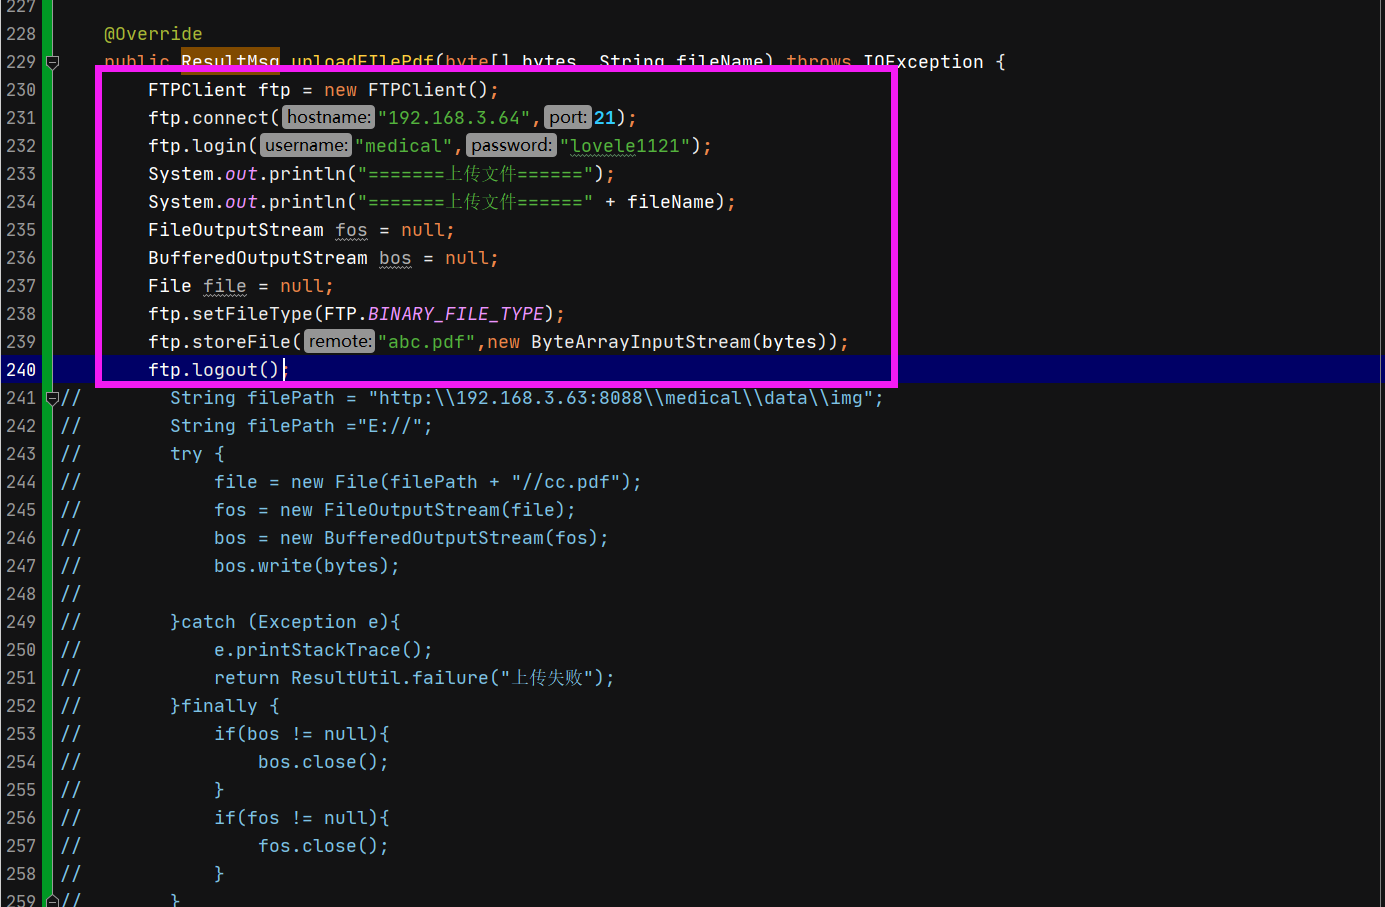Click fos.close() on line 257
The width and height of the screenshot is (1385, 907).
tap(318, 846)
